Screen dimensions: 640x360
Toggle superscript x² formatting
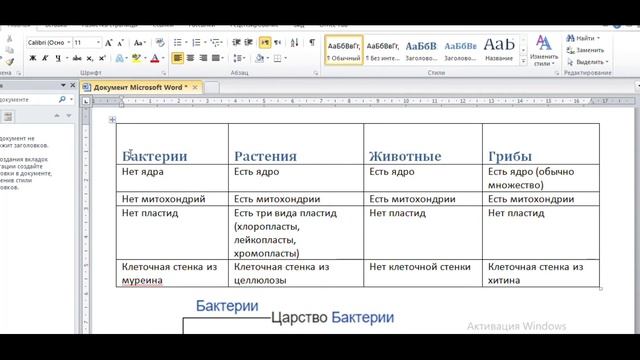tap(102, 58)
